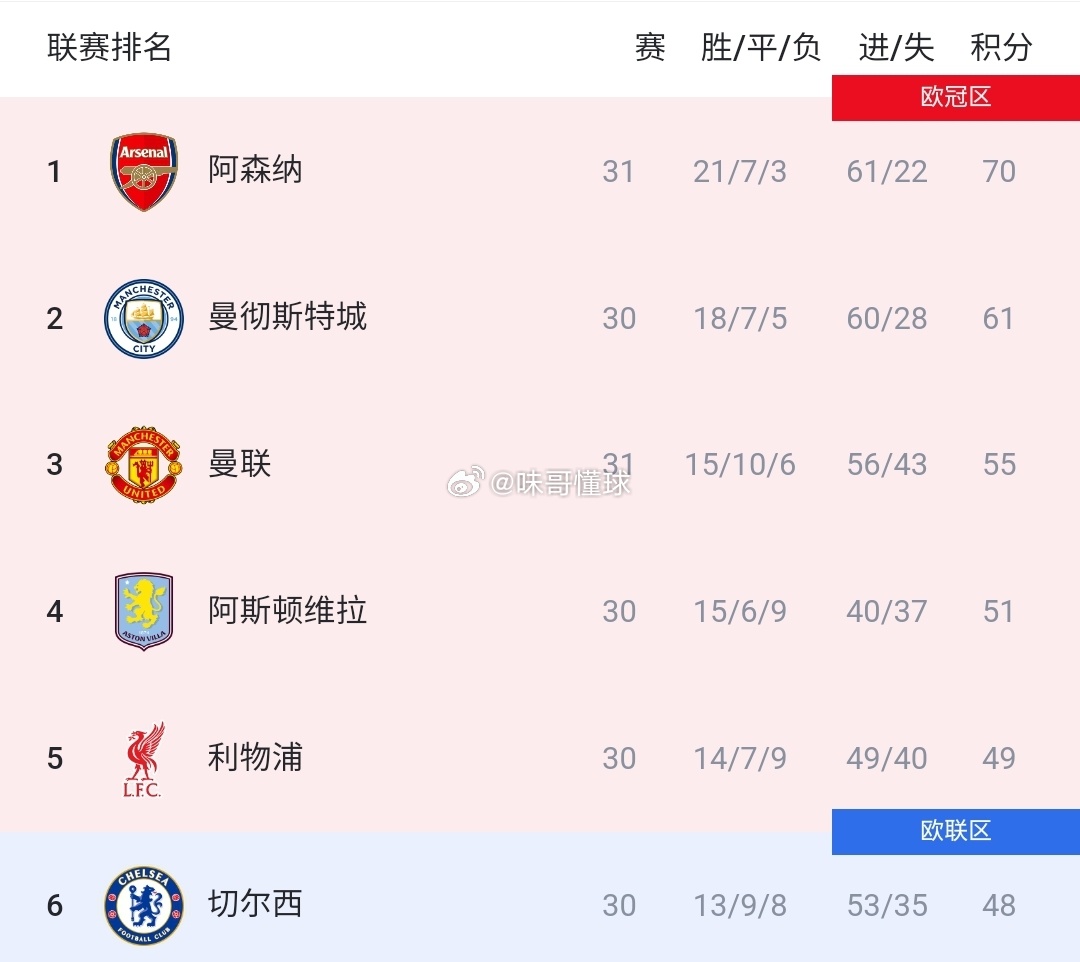Click team name 曼联

click(240, 463)
